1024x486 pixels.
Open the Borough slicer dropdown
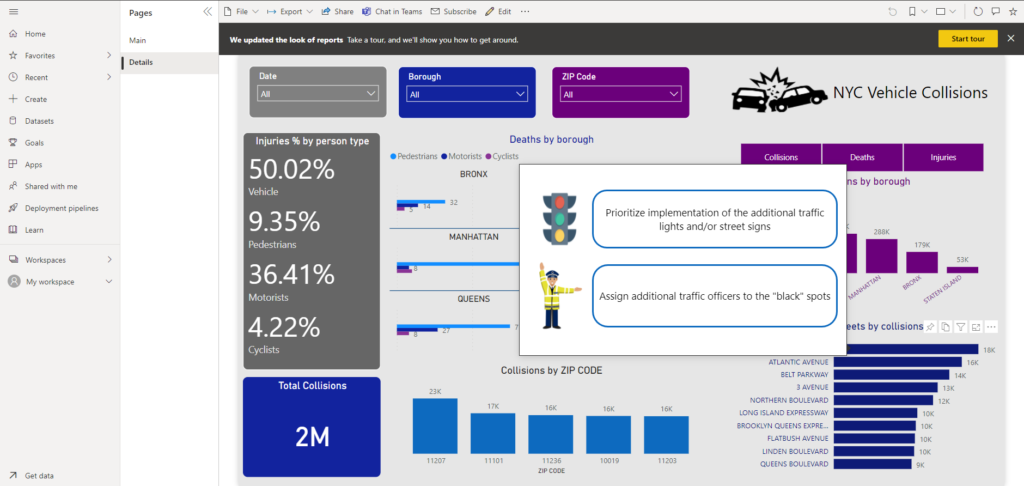[x=467, y=95]
